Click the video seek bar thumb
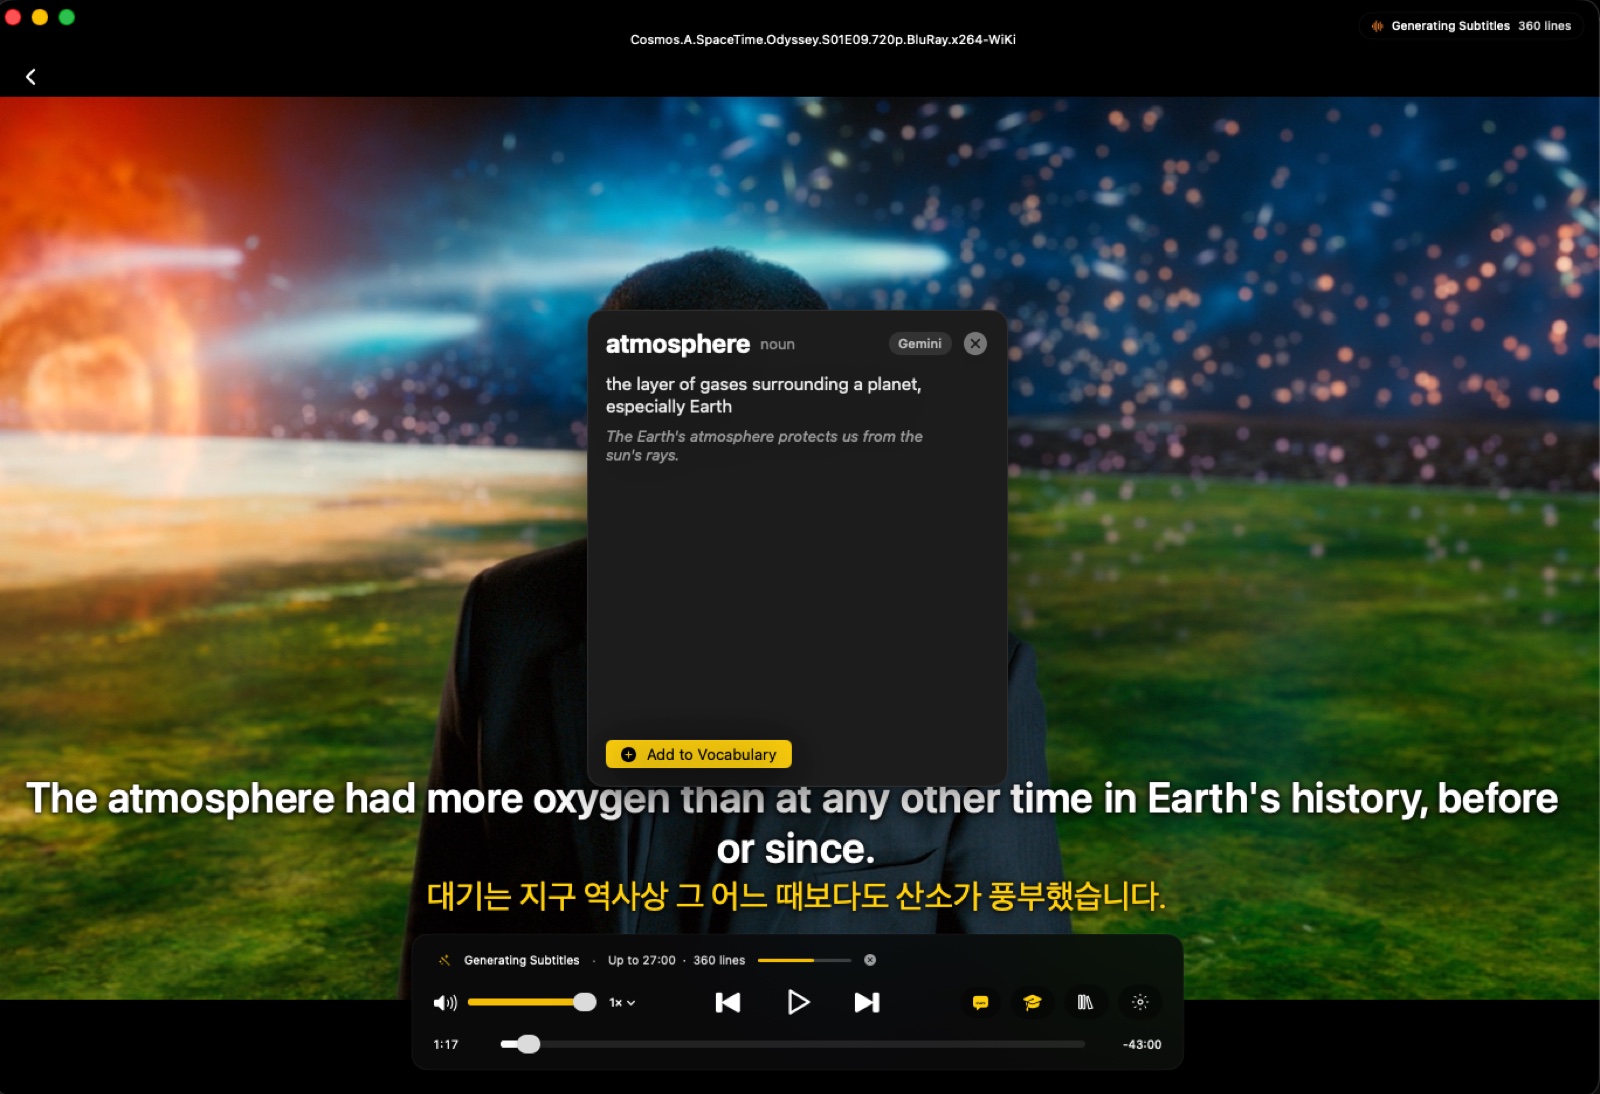1600x1094 pixels. [529, 1044]
